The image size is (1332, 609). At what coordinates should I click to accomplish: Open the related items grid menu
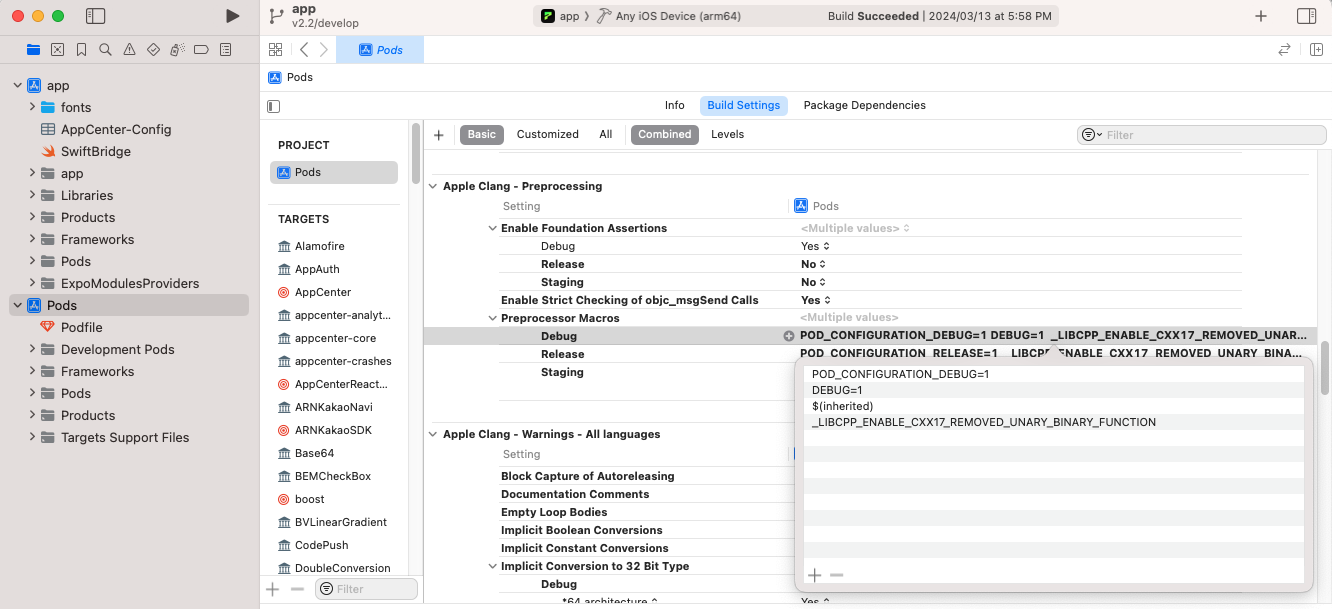pos(276,50)
